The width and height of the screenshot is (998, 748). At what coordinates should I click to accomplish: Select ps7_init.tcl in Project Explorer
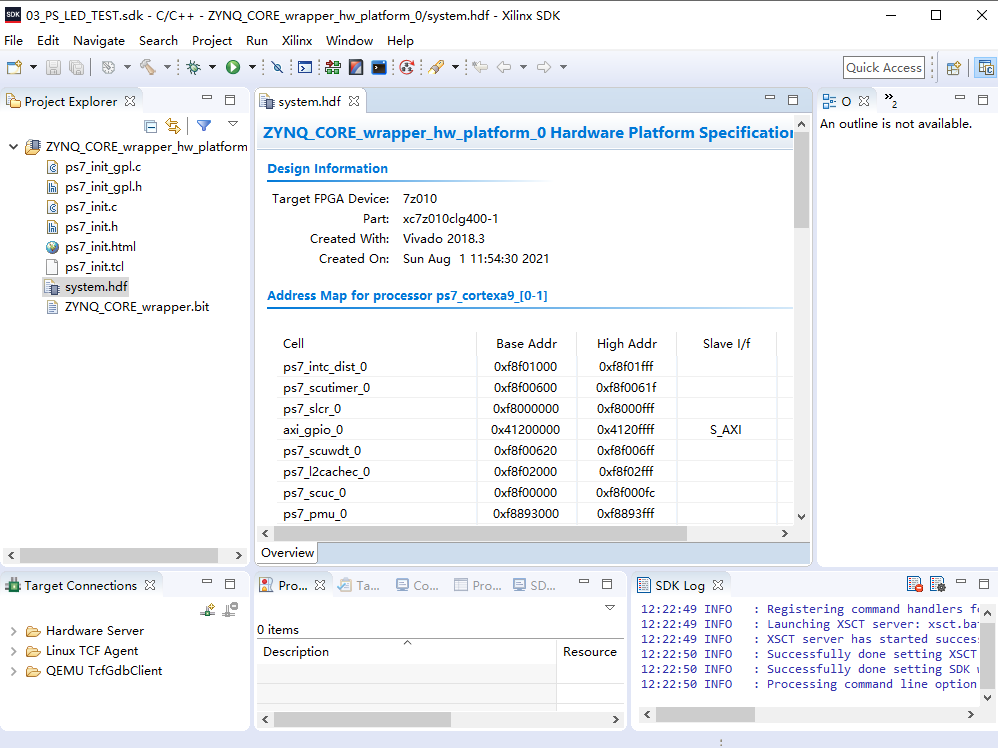pos(94,267)
